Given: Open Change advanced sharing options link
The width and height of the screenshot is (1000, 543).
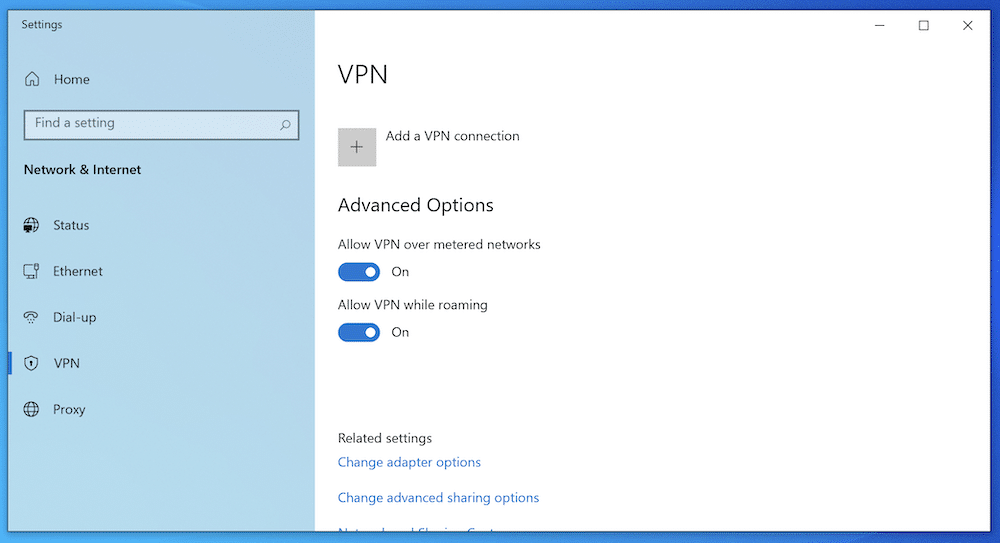Looking at the screenshot, I should coord(438,498).
